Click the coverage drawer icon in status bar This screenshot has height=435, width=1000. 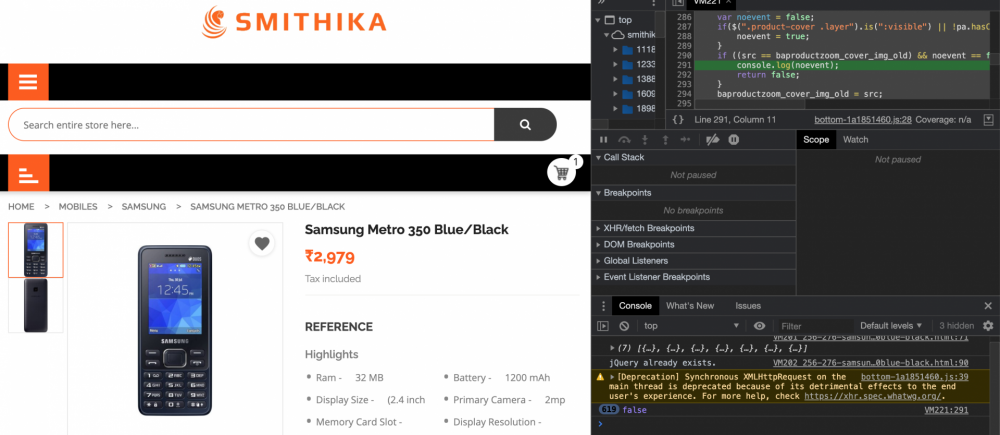(x=989, y=119)
